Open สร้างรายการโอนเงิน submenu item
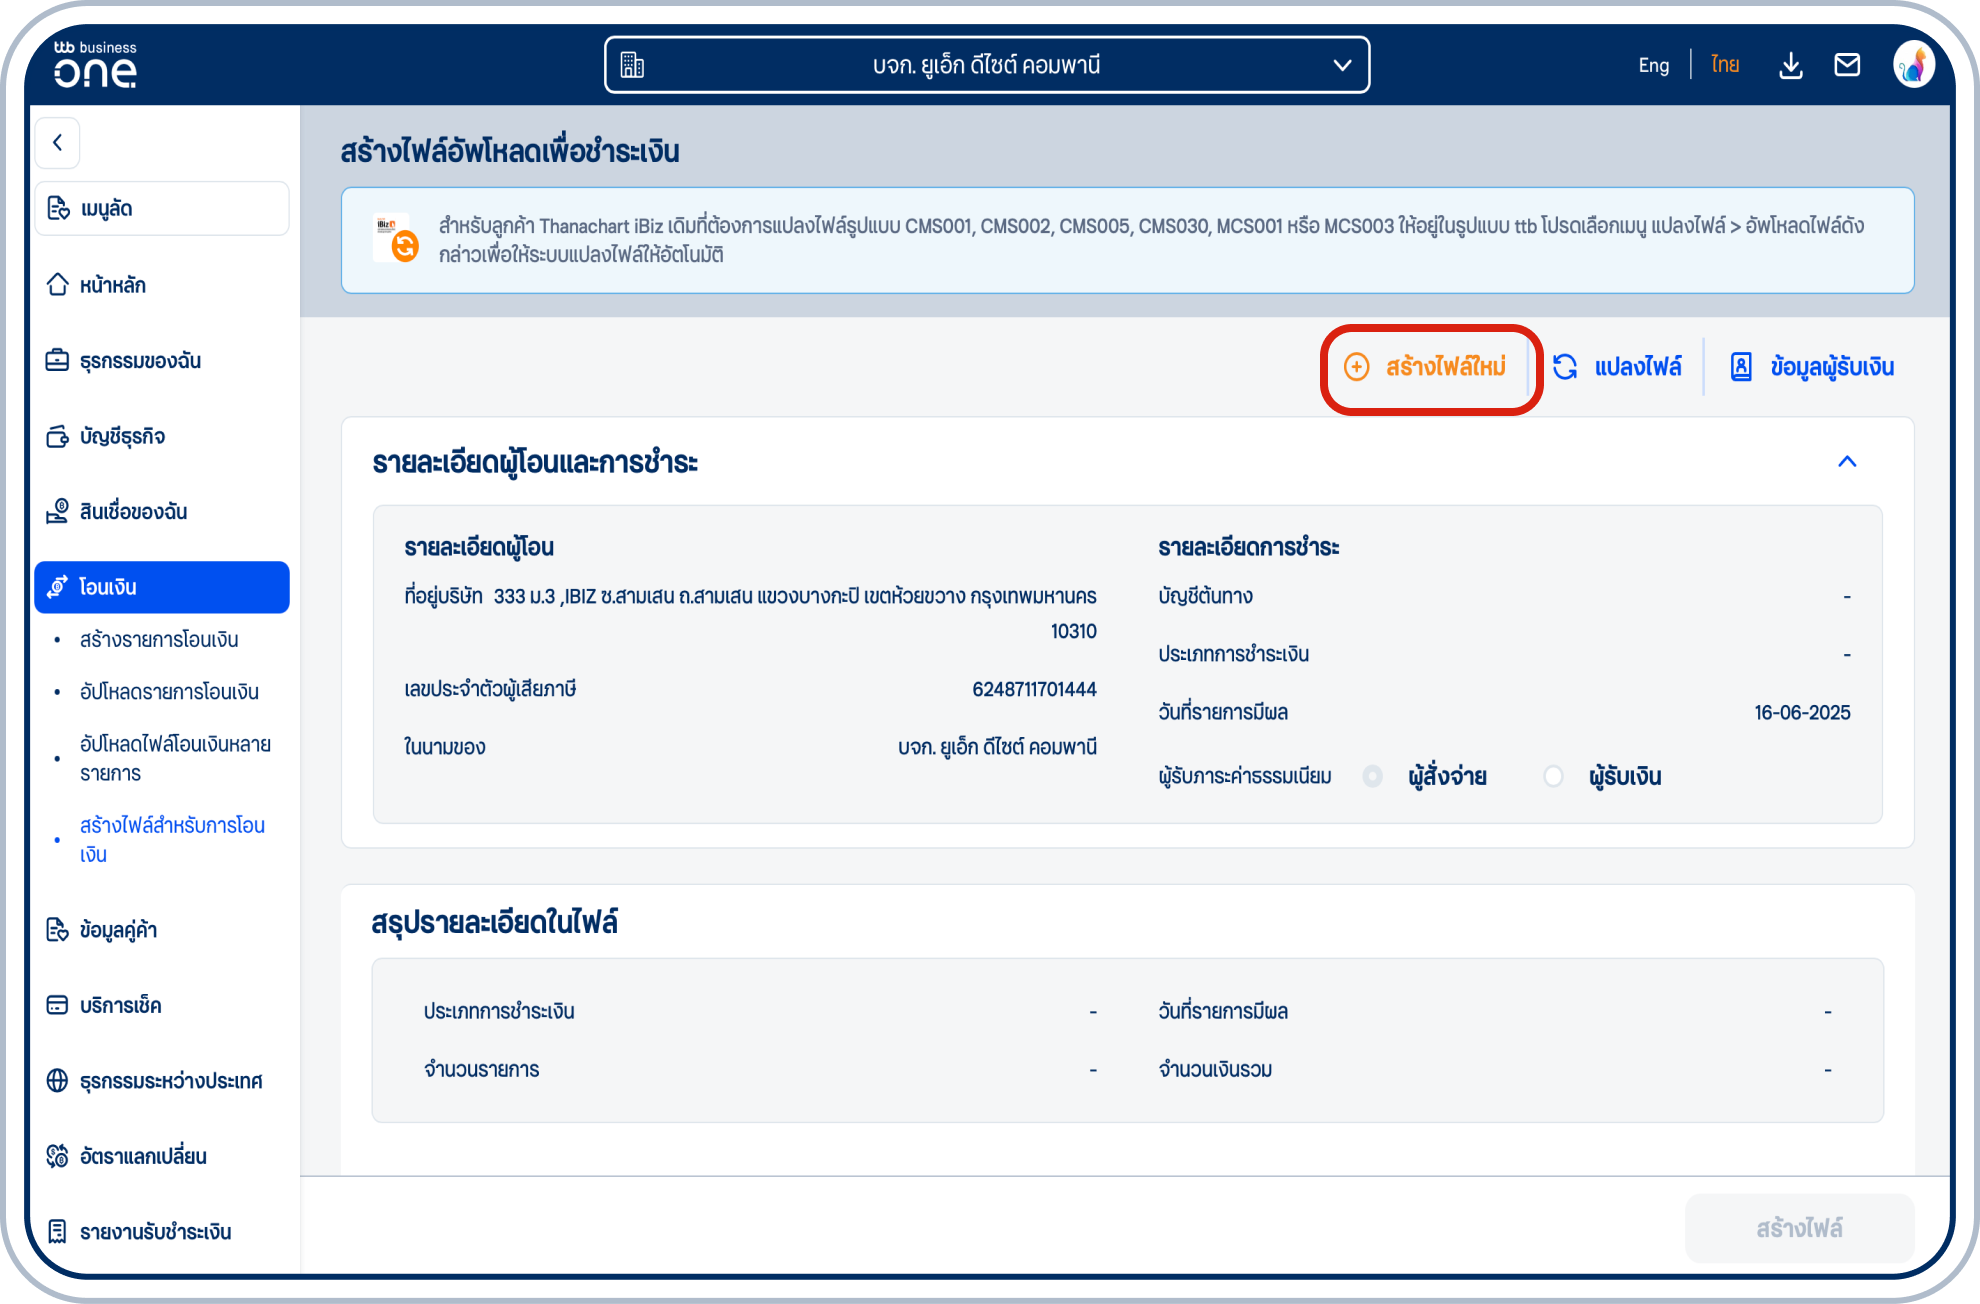1980x1304 pixels. coord(159,640)
